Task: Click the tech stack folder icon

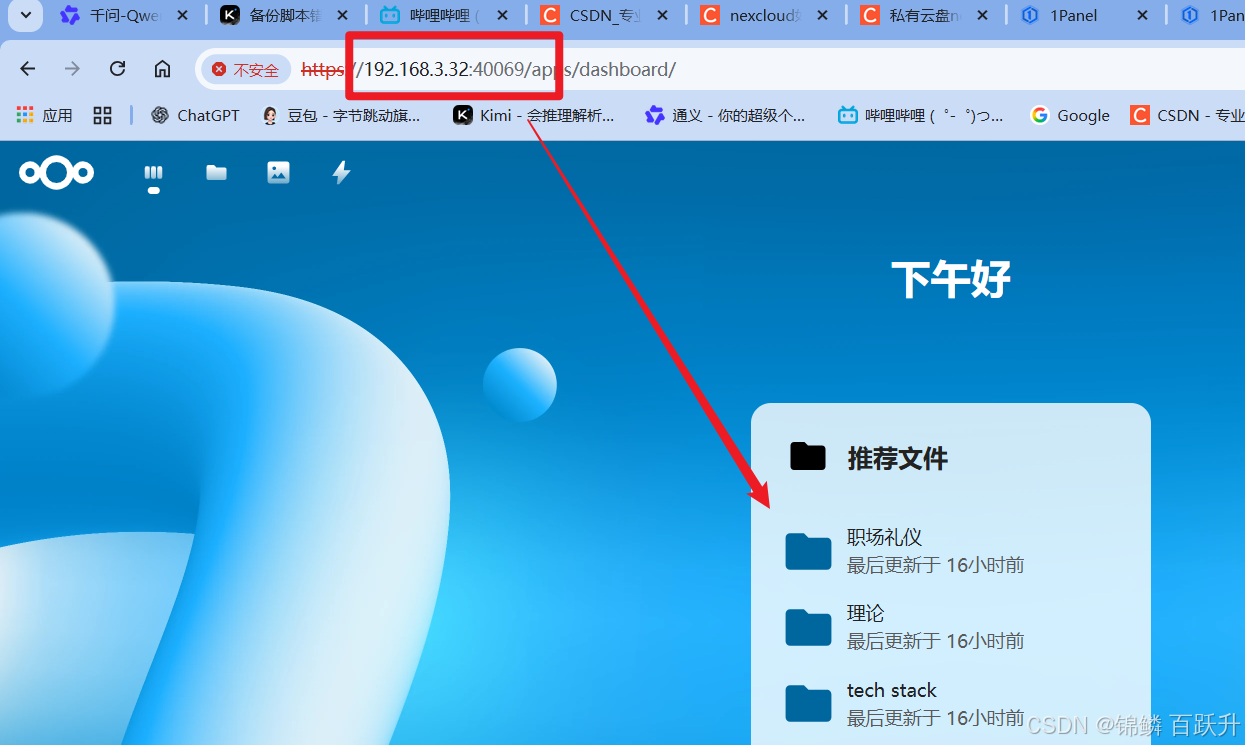Action: coord(808,703)
